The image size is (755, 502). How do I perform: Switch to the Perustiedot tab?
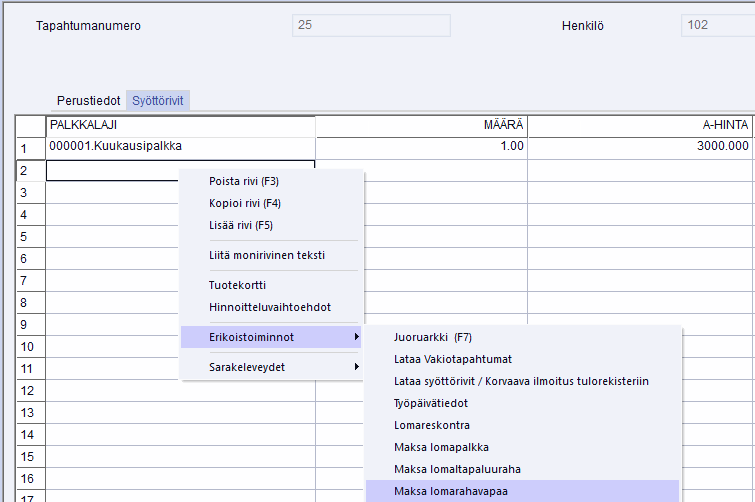pyautogui.click(x=89, y=101)
